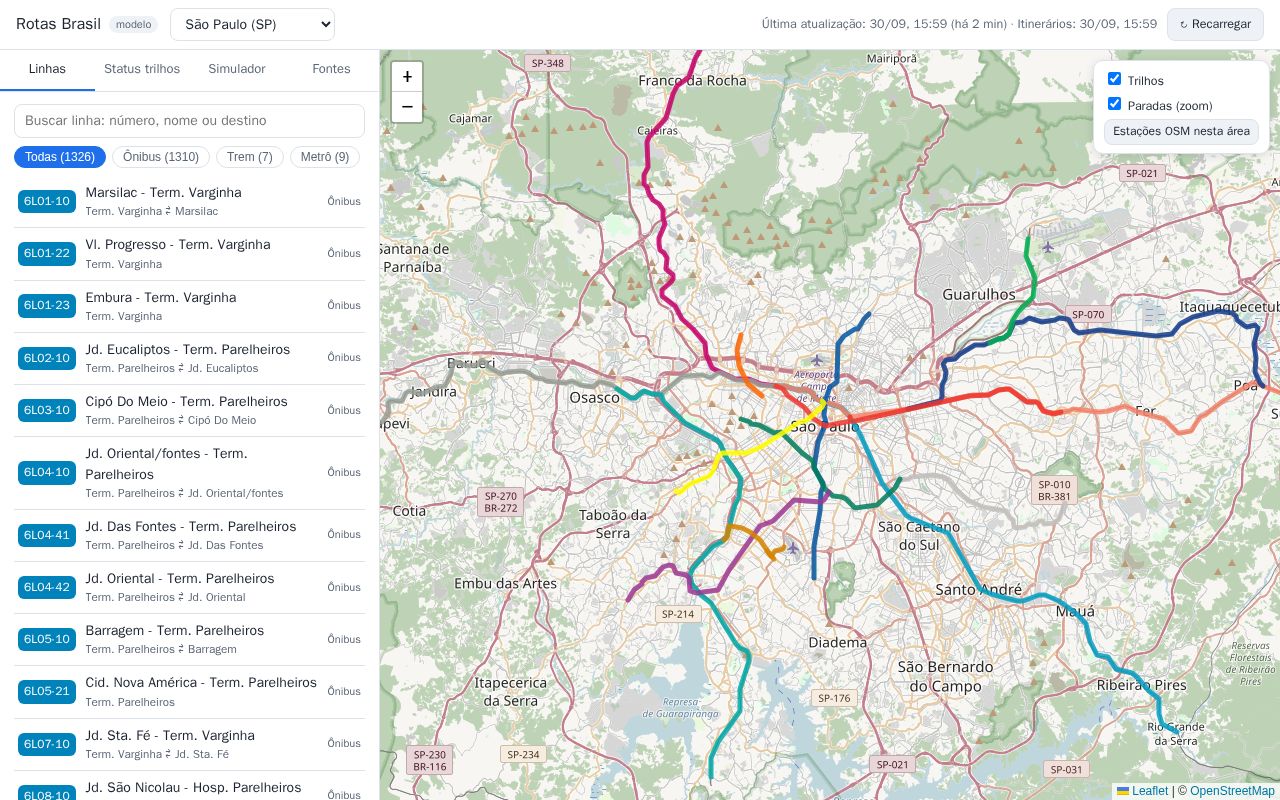Click the 6L01-22 line badge
1280x800 pixels.
click(47, 253)
